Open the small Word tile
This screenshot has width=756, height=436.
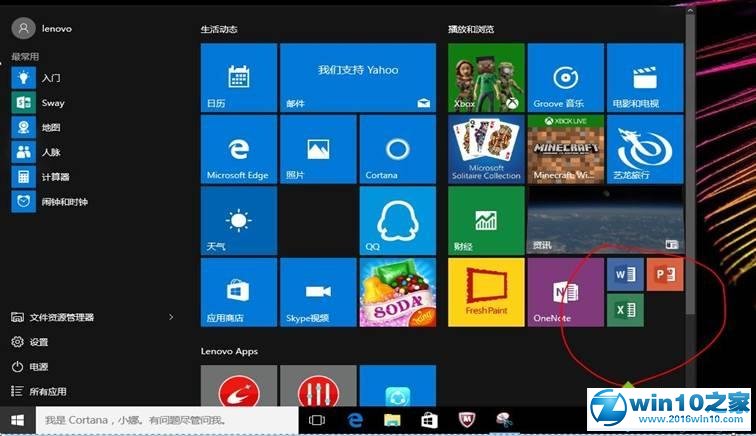click(624, 274)
